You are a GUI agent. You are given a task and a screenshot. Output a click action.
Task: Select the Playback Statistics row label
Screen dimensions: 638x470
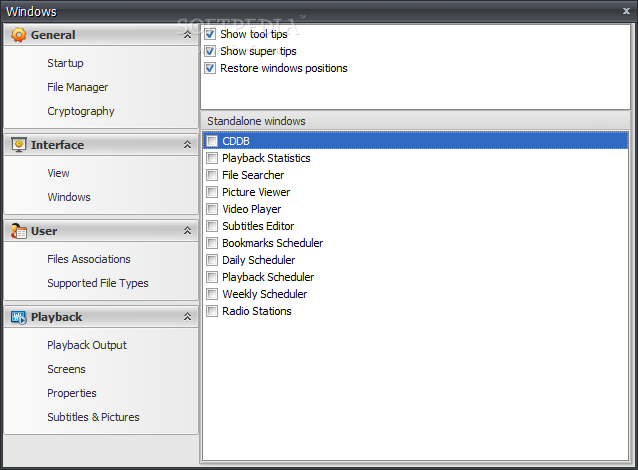pos(266,158)
